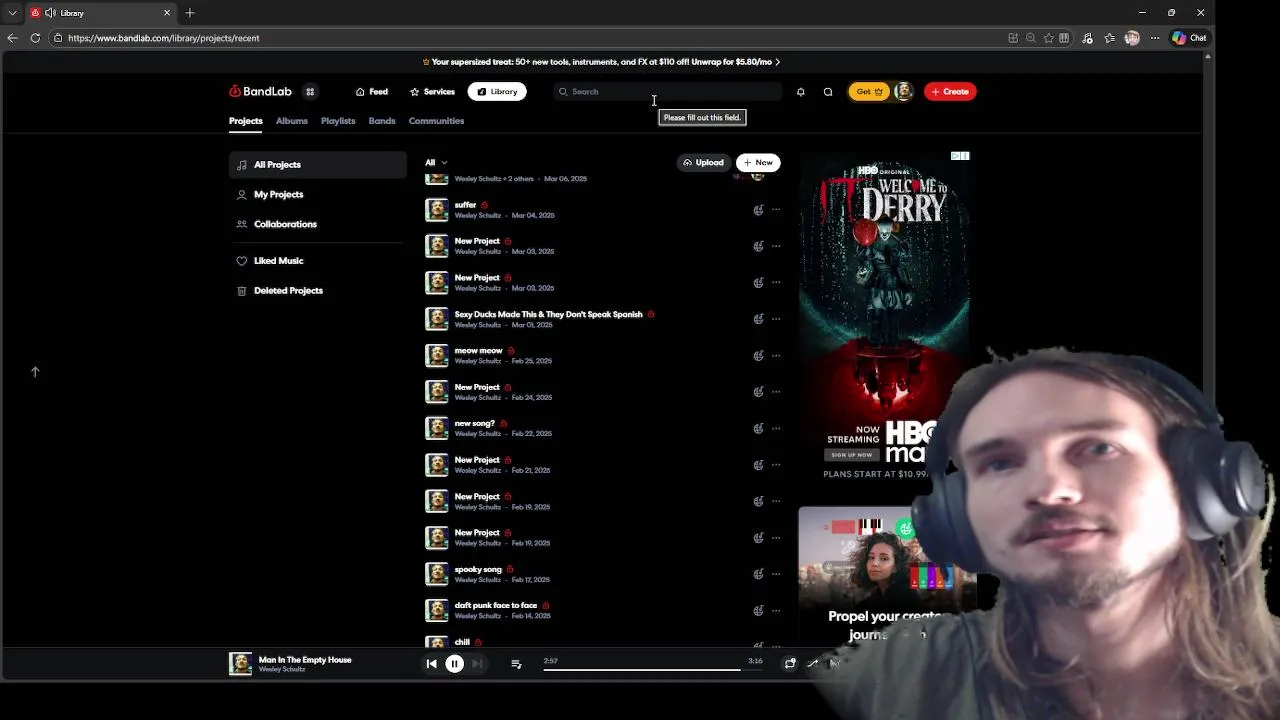Open the browser favorites list icon
The width and height of the screenshot is (1280, 720).
(1110, 38)
